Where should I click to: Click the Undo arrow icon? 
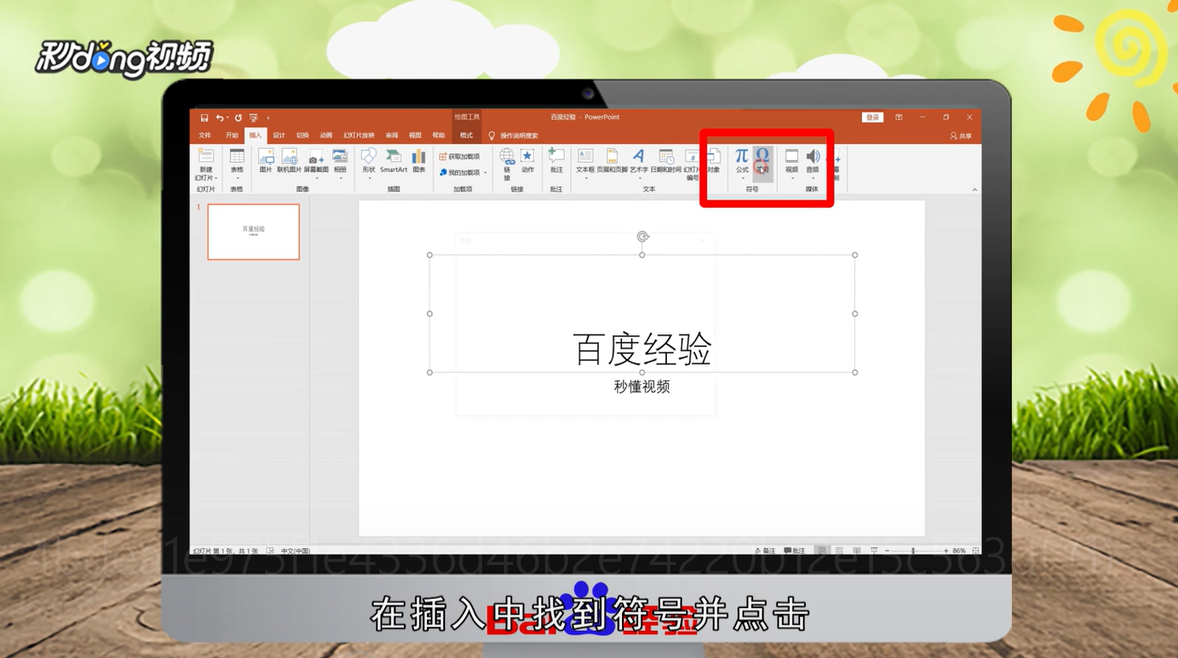(219, 118)
